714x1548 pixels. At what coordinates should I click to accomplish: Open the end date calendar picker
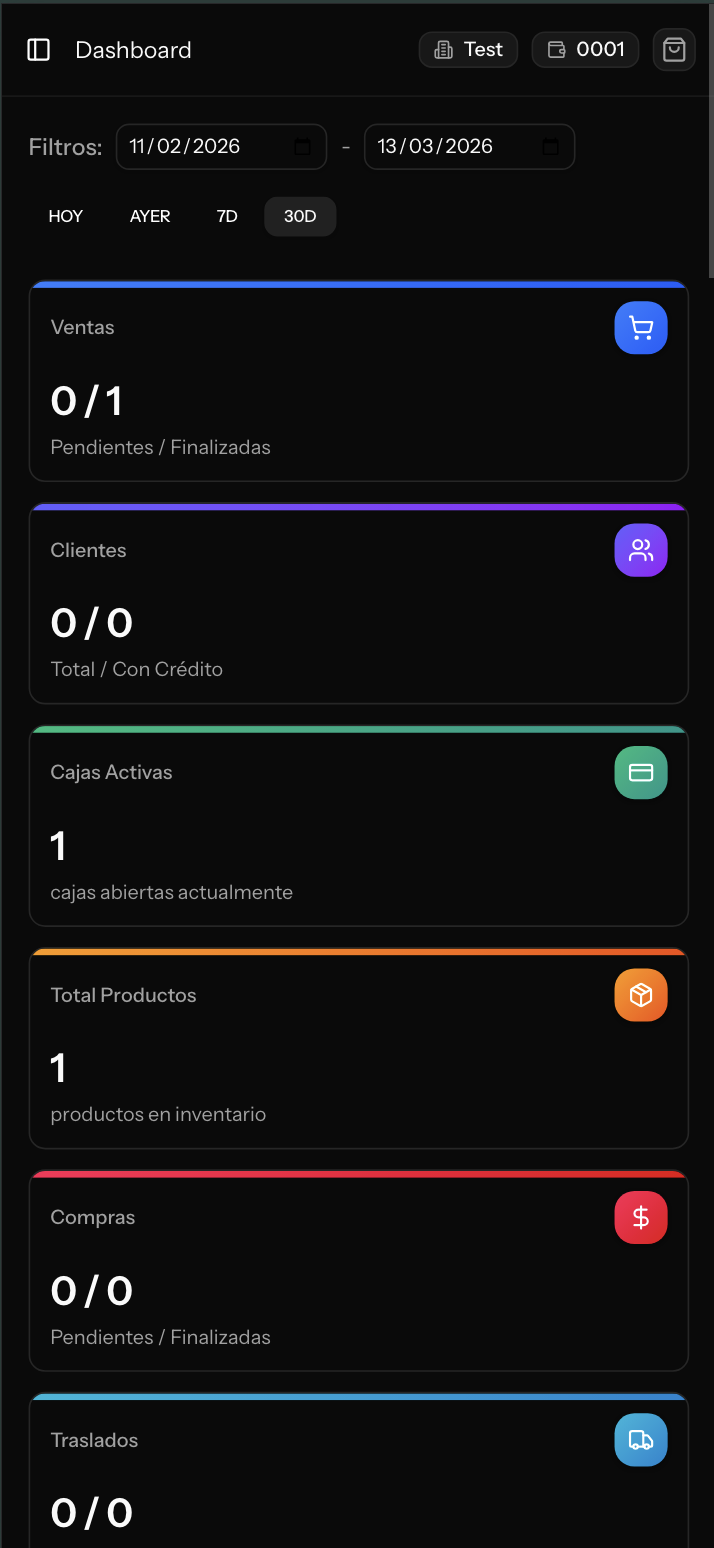pyautogui.click(x=550, y=146)
